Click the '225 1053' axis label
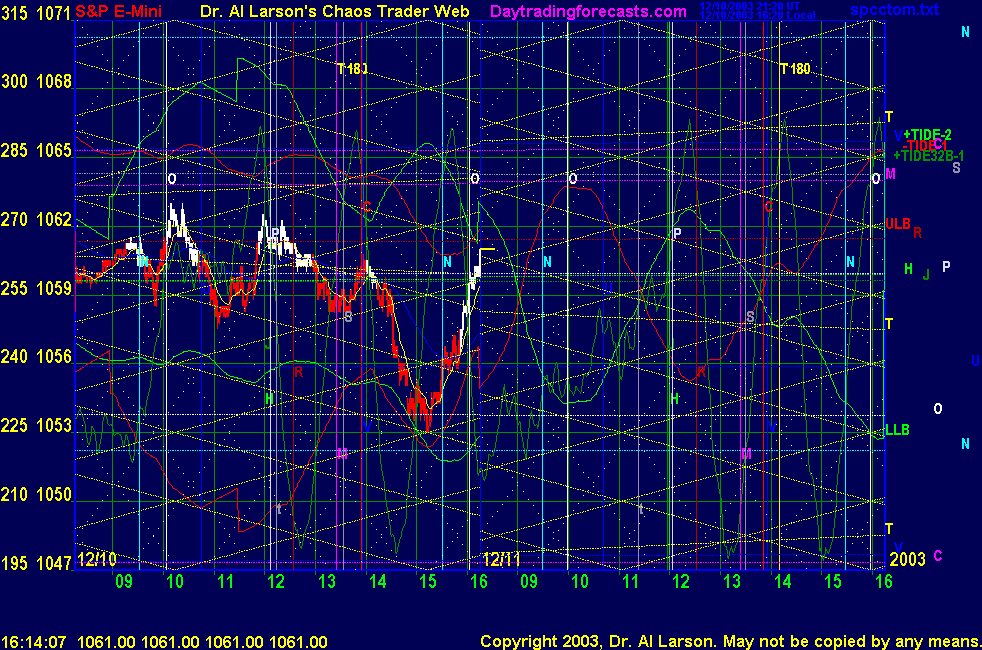 [x=36, y=426]
